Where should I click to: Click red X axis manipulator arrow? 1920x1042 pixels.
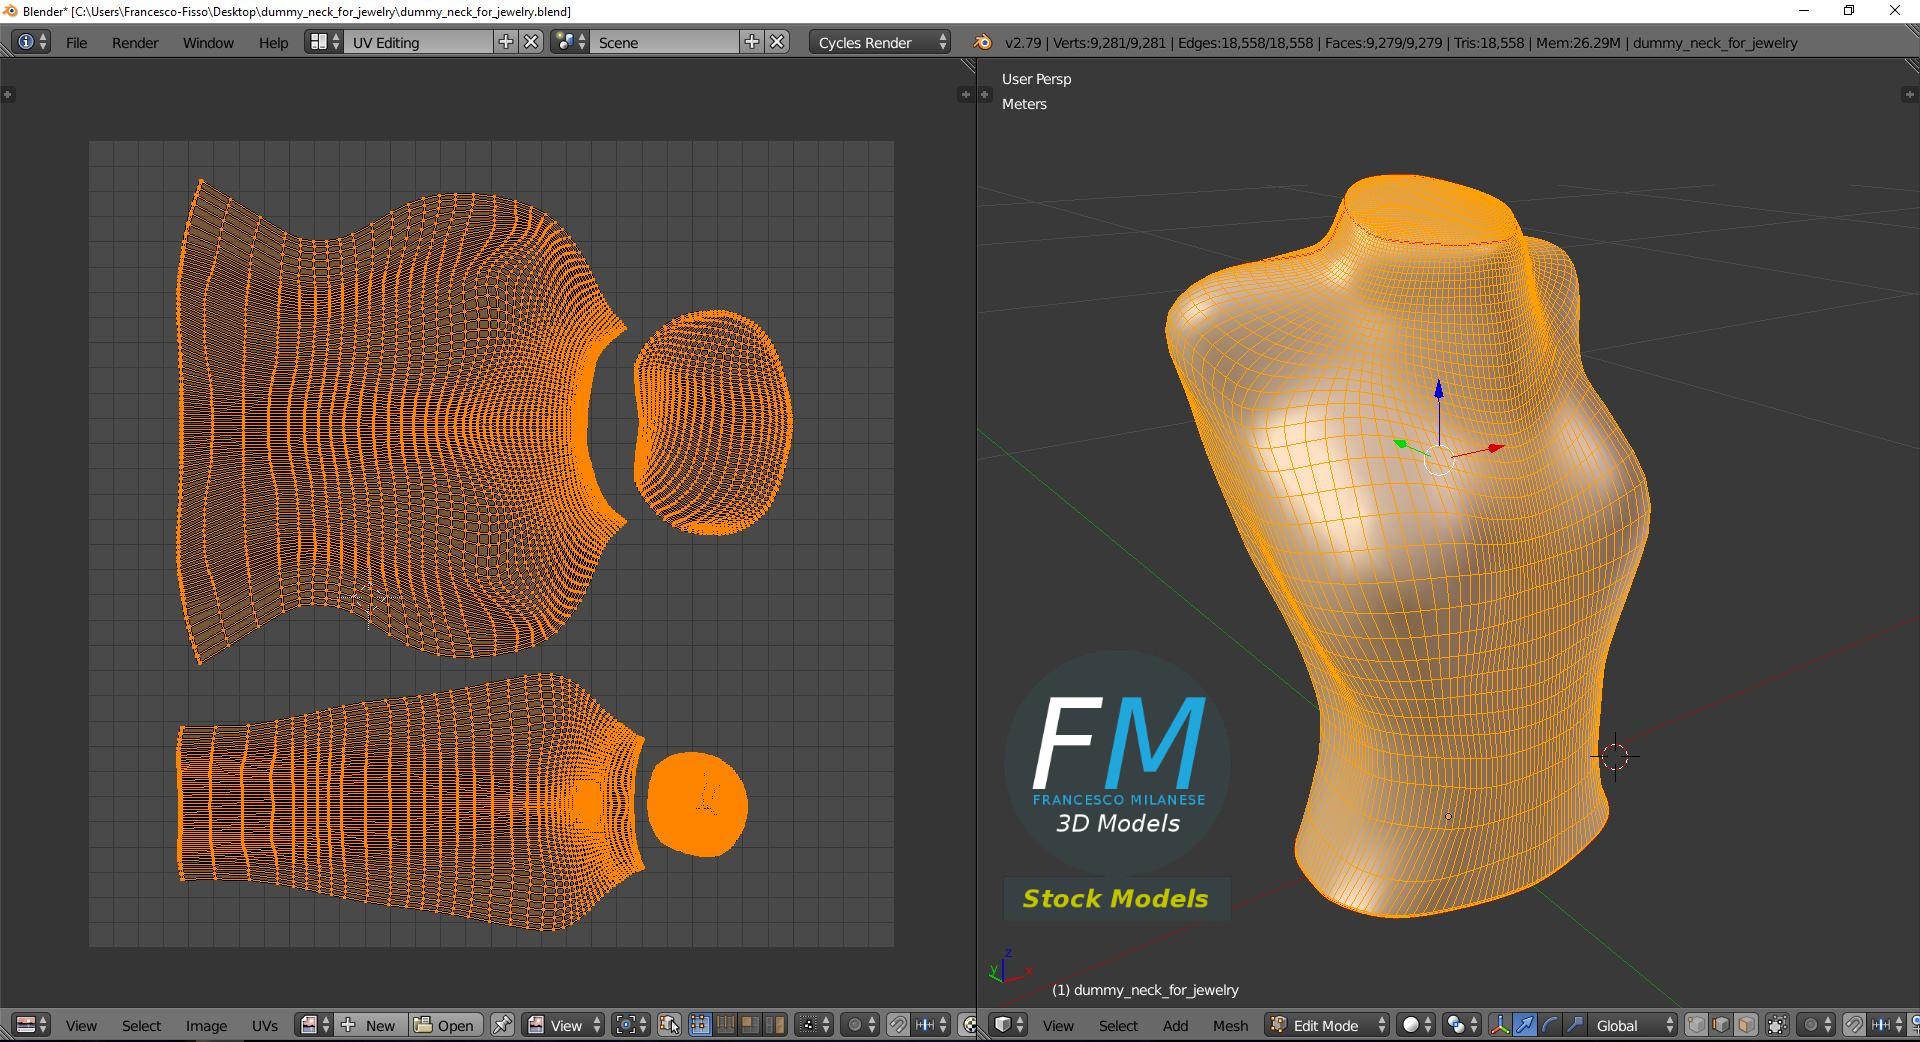click(1496, 448)
